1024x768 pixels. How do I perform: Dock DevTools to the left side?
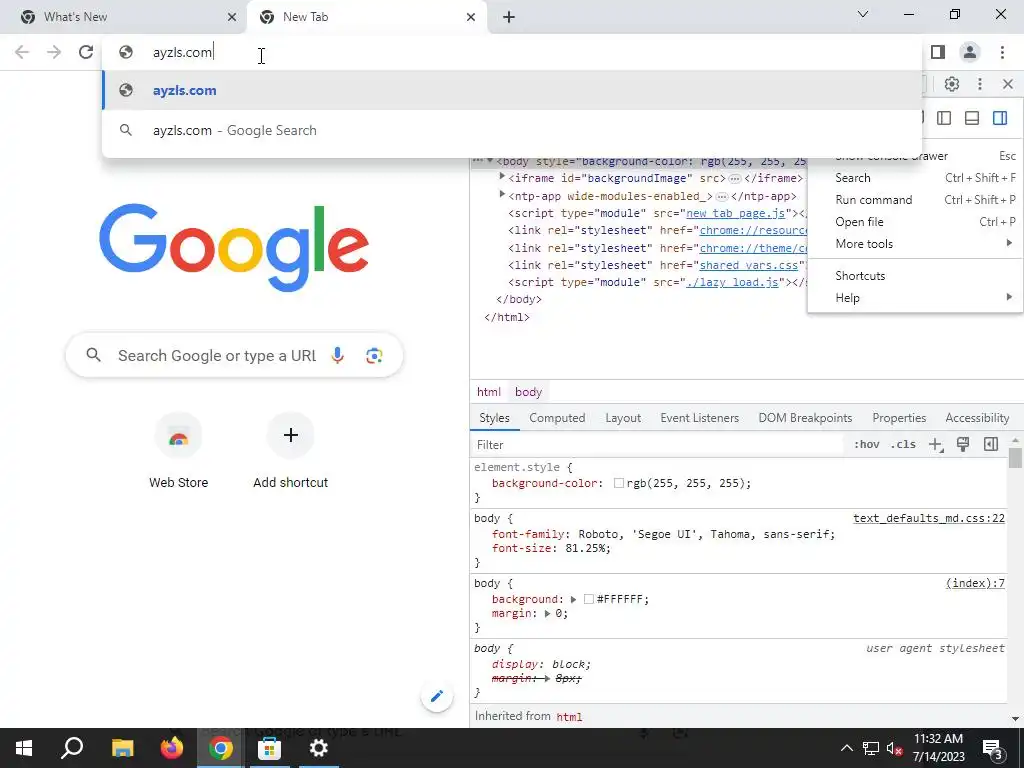tap(944, 118)
